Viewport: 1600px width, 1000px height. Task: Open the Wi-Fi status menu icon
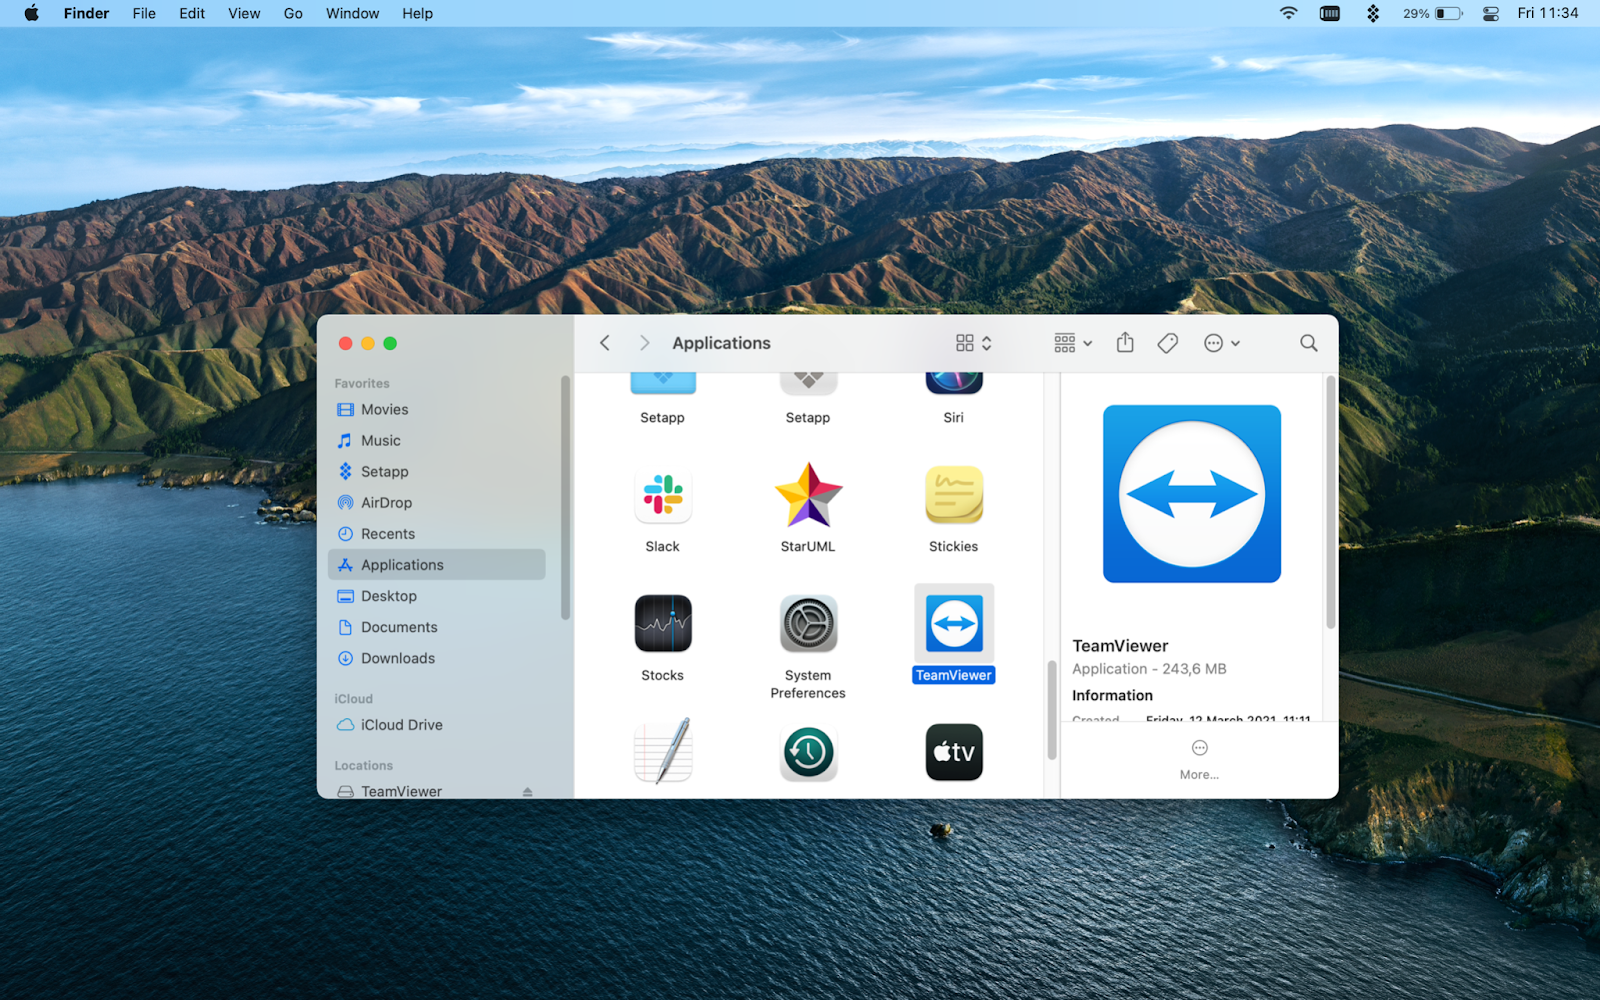1288,13
